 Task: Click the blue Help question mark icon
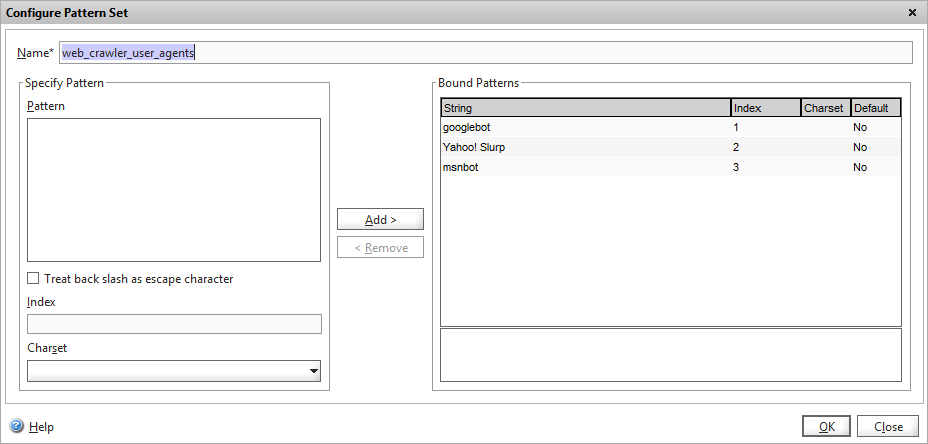16,426
